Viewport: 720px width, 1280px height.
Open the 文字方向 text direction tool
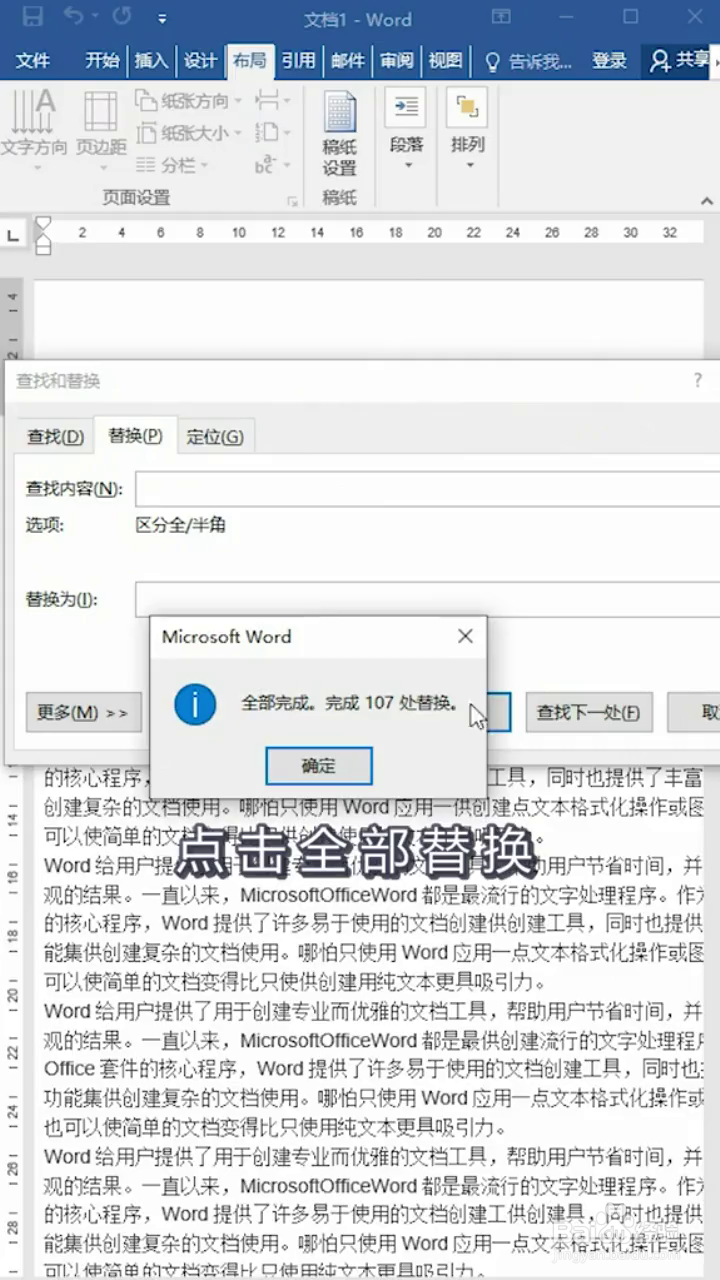pyautogui.click(x=33, y=130)
